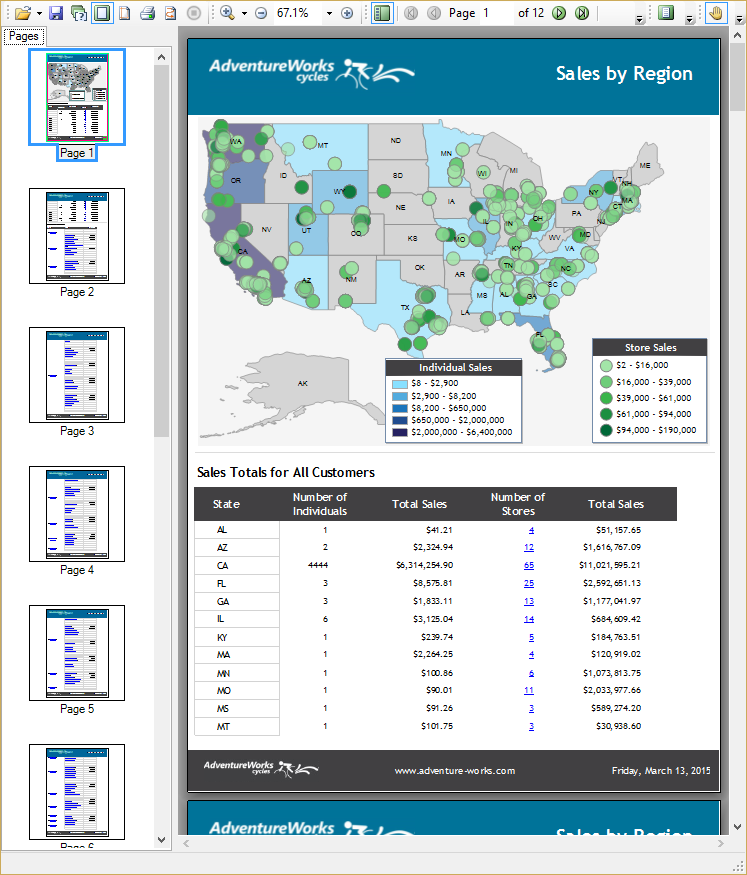Click the Sales Totals for All Customers heading
747x875 pixels.
pyautogui.click(x=286, y=473)
